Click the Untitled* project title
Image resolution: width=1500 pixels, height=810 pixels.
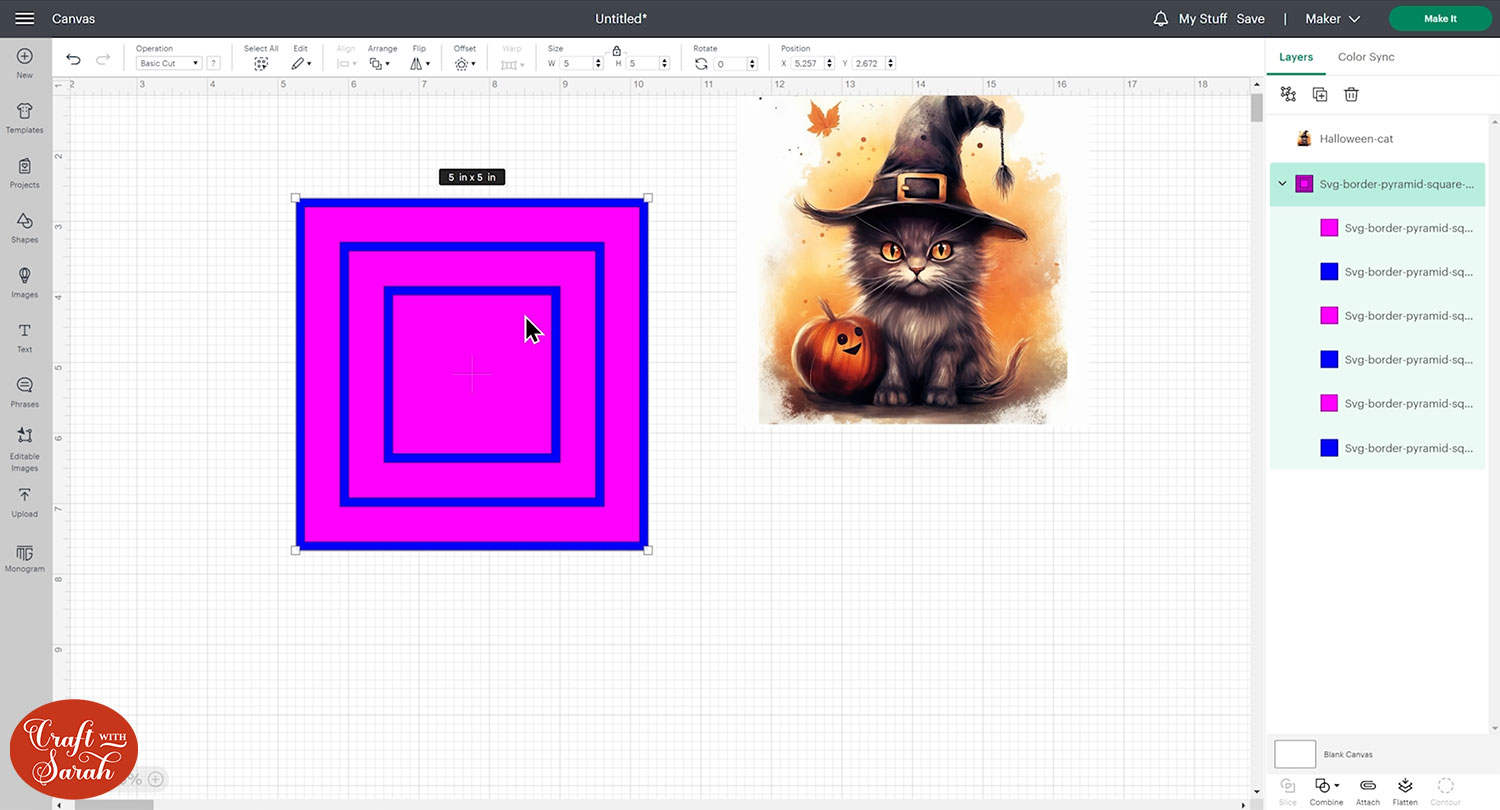click(621, 19)
